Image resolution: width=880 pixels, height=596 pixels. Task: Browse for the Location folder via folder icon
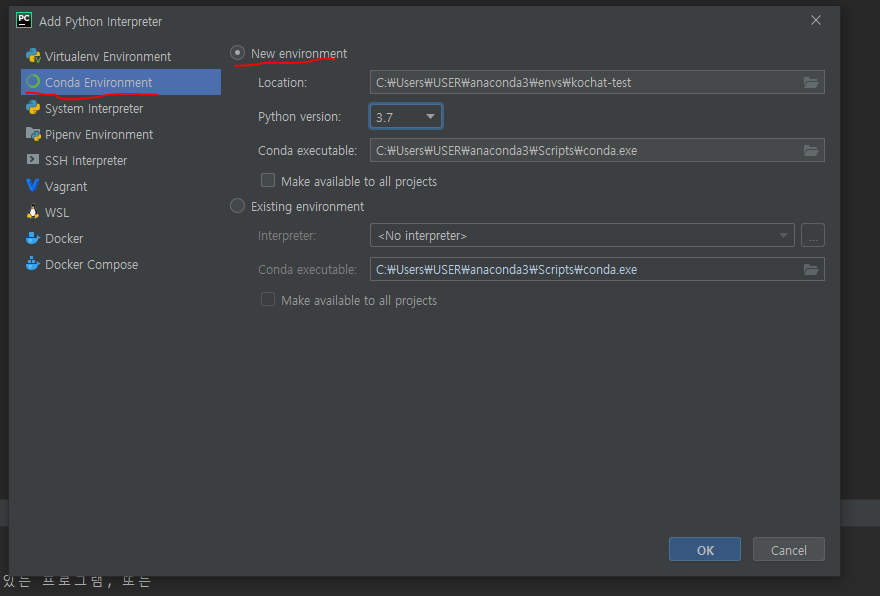coord(811,82)
